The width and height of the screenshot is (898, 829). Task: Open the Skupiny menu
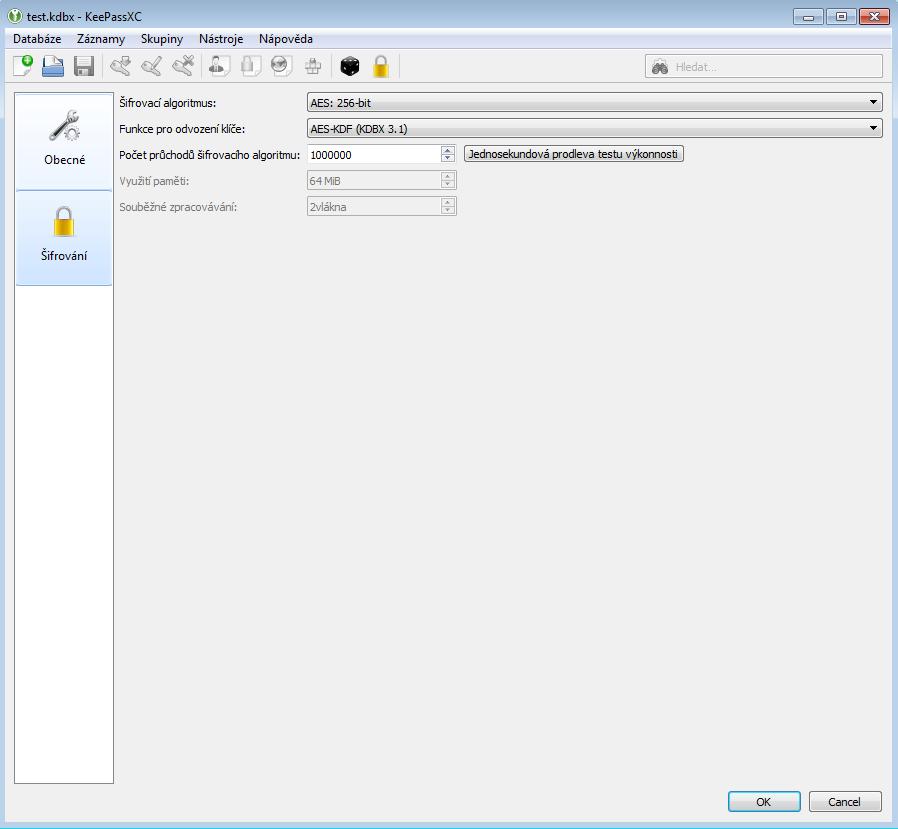pos(162,39)
